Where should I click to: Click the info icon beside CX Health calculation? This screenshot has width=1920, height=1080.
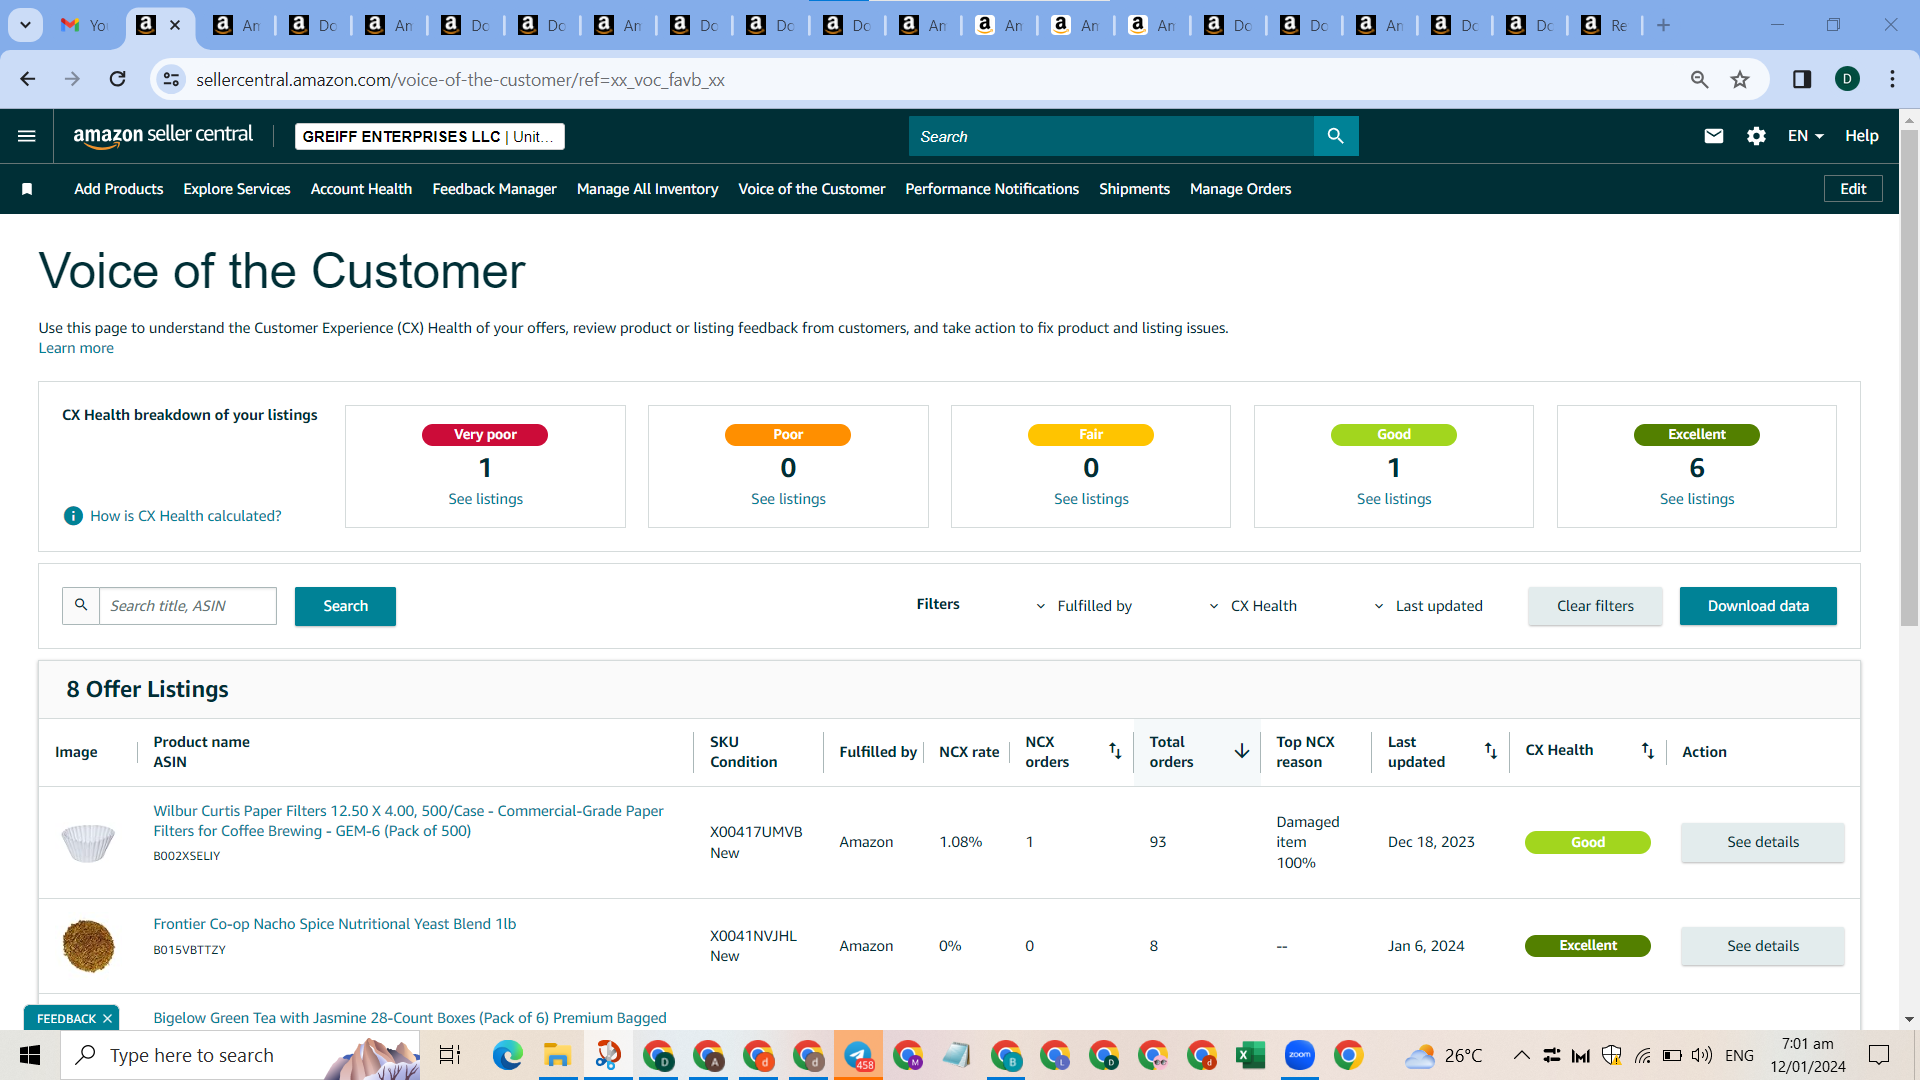[x=73, y=516]
